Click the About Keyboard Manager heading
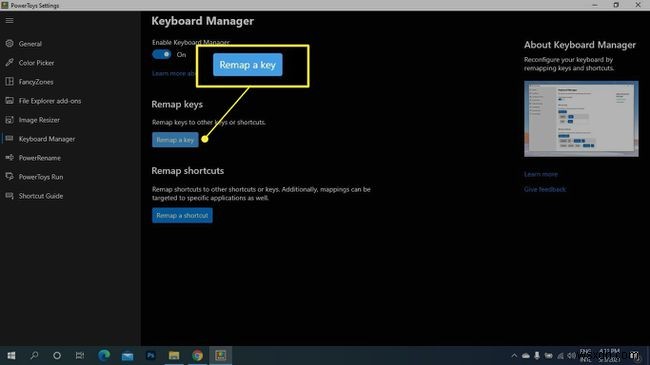 click(580, 45)
